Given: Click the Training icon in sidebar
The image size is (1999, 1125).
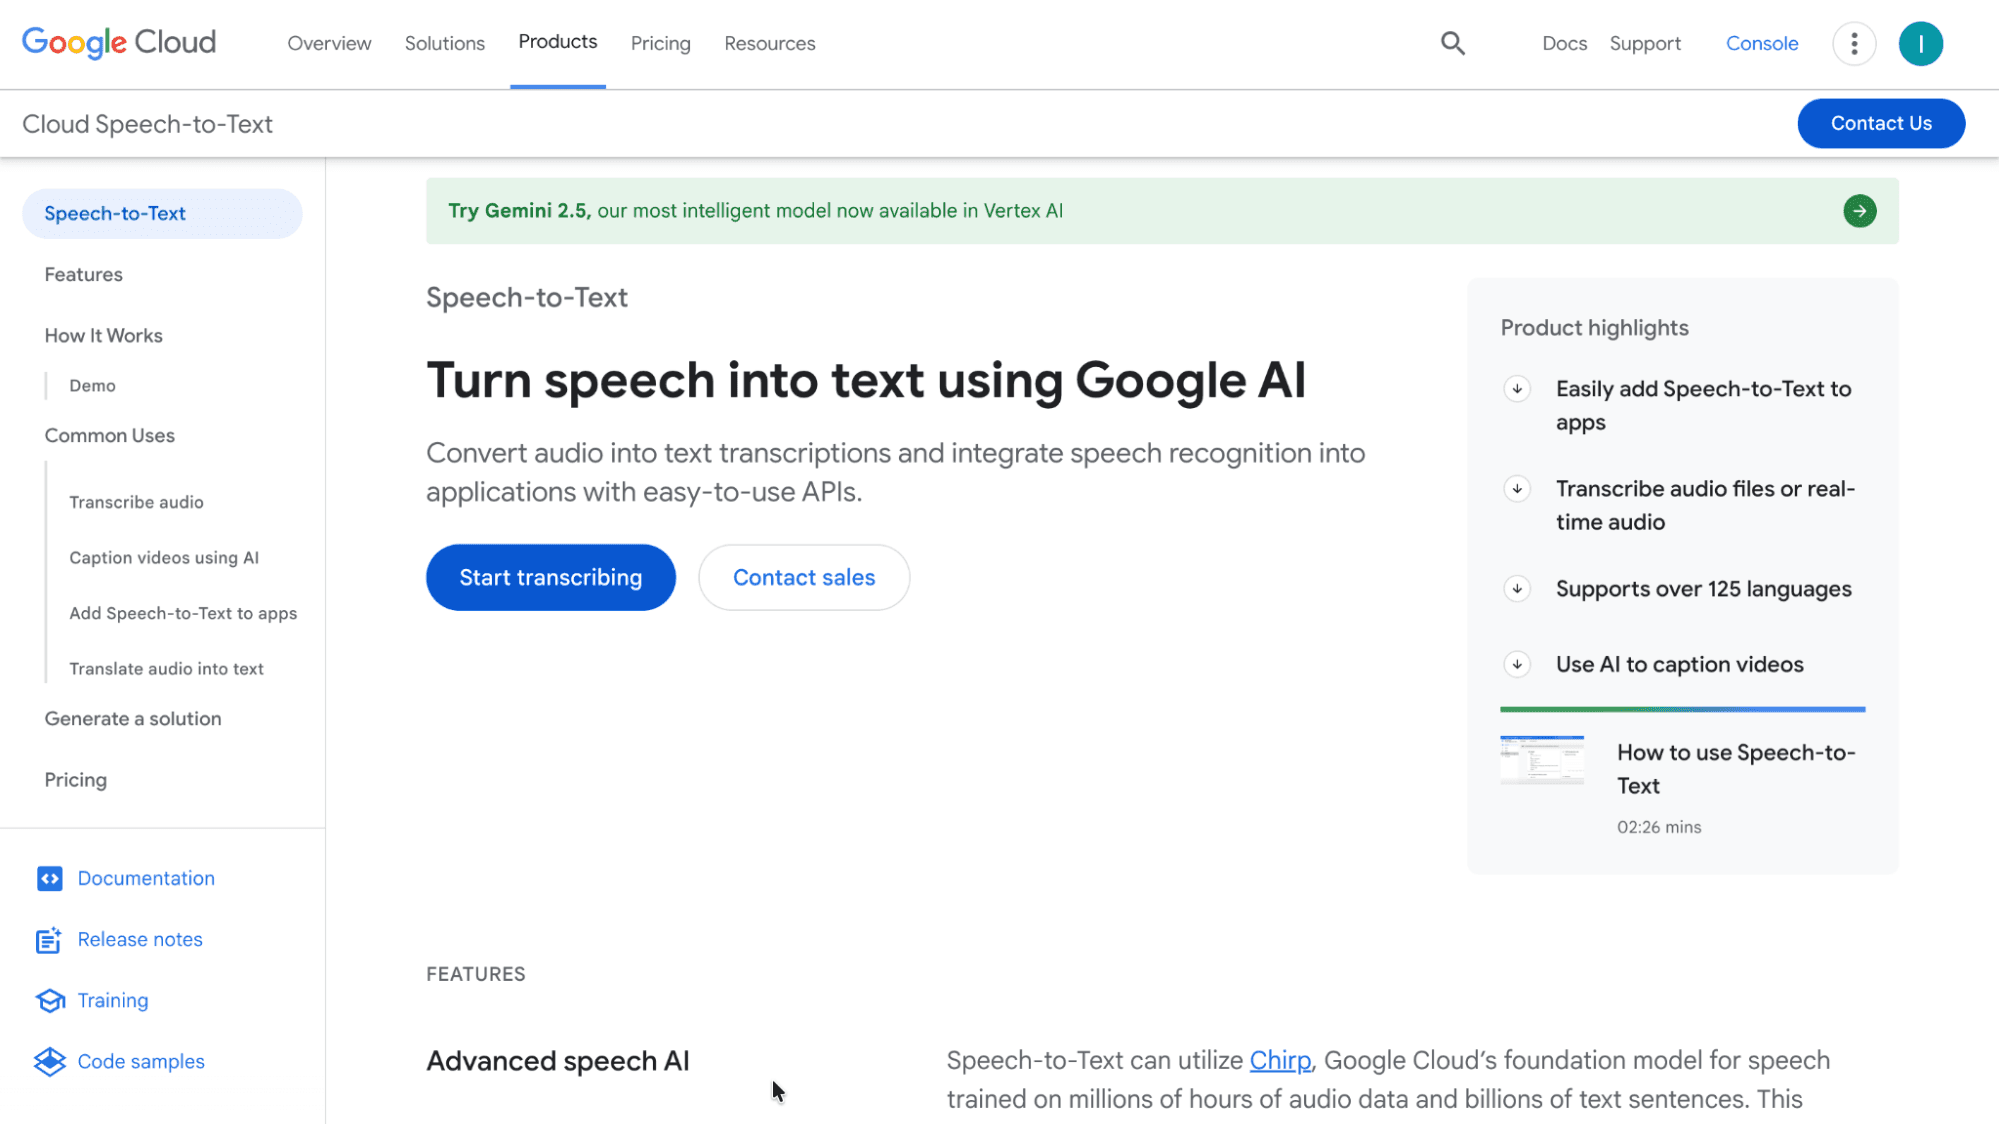Looking at the screenshot, I should tap(50, 1000).
